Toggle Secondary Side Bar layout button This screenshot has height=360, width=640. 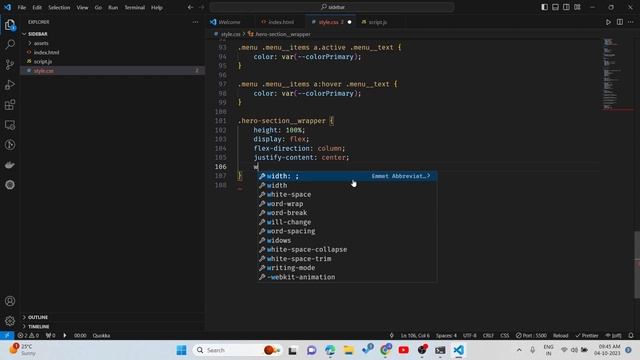566,7
